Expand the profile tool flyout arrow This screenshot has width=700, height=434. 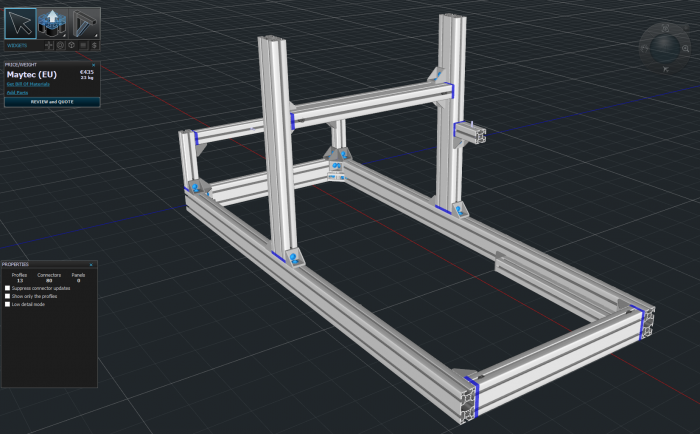coord(96,35)
